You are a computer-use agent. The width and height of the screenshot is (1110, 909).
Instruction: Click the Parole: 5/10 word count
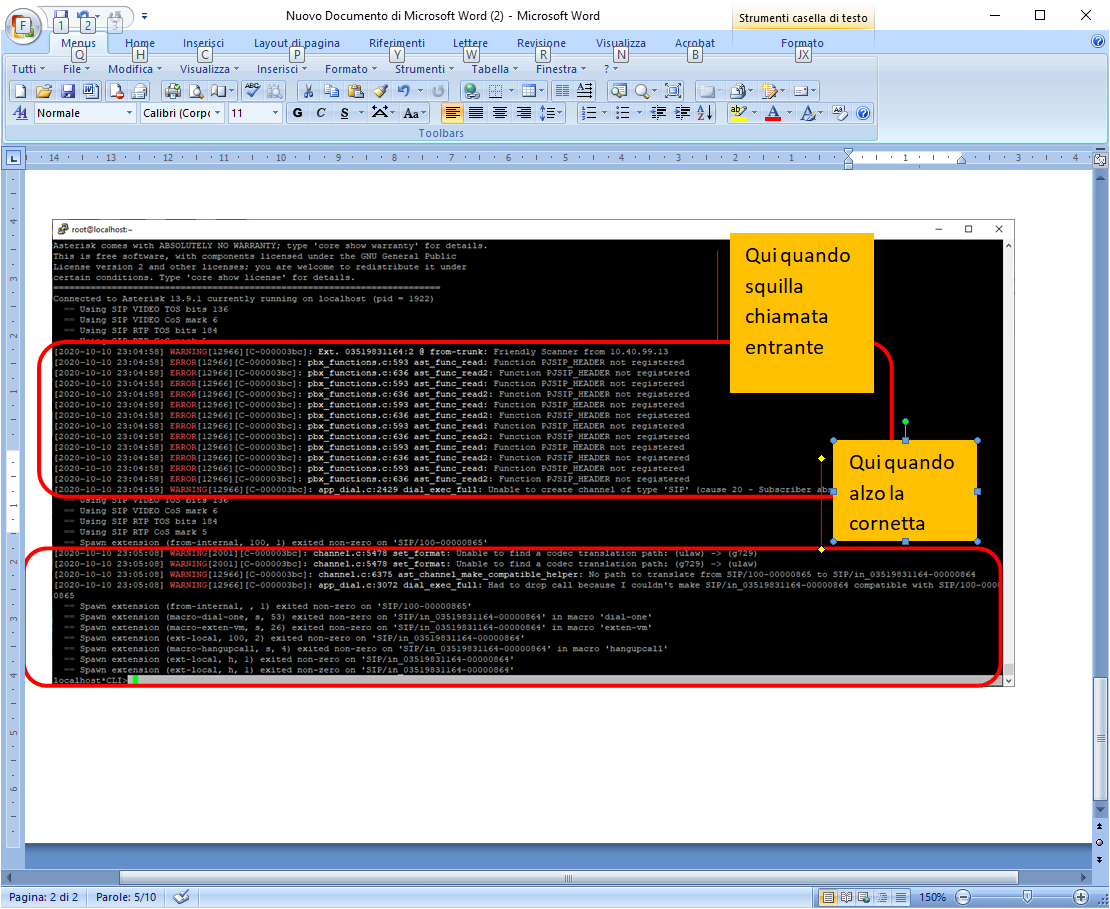click(126, 897)
